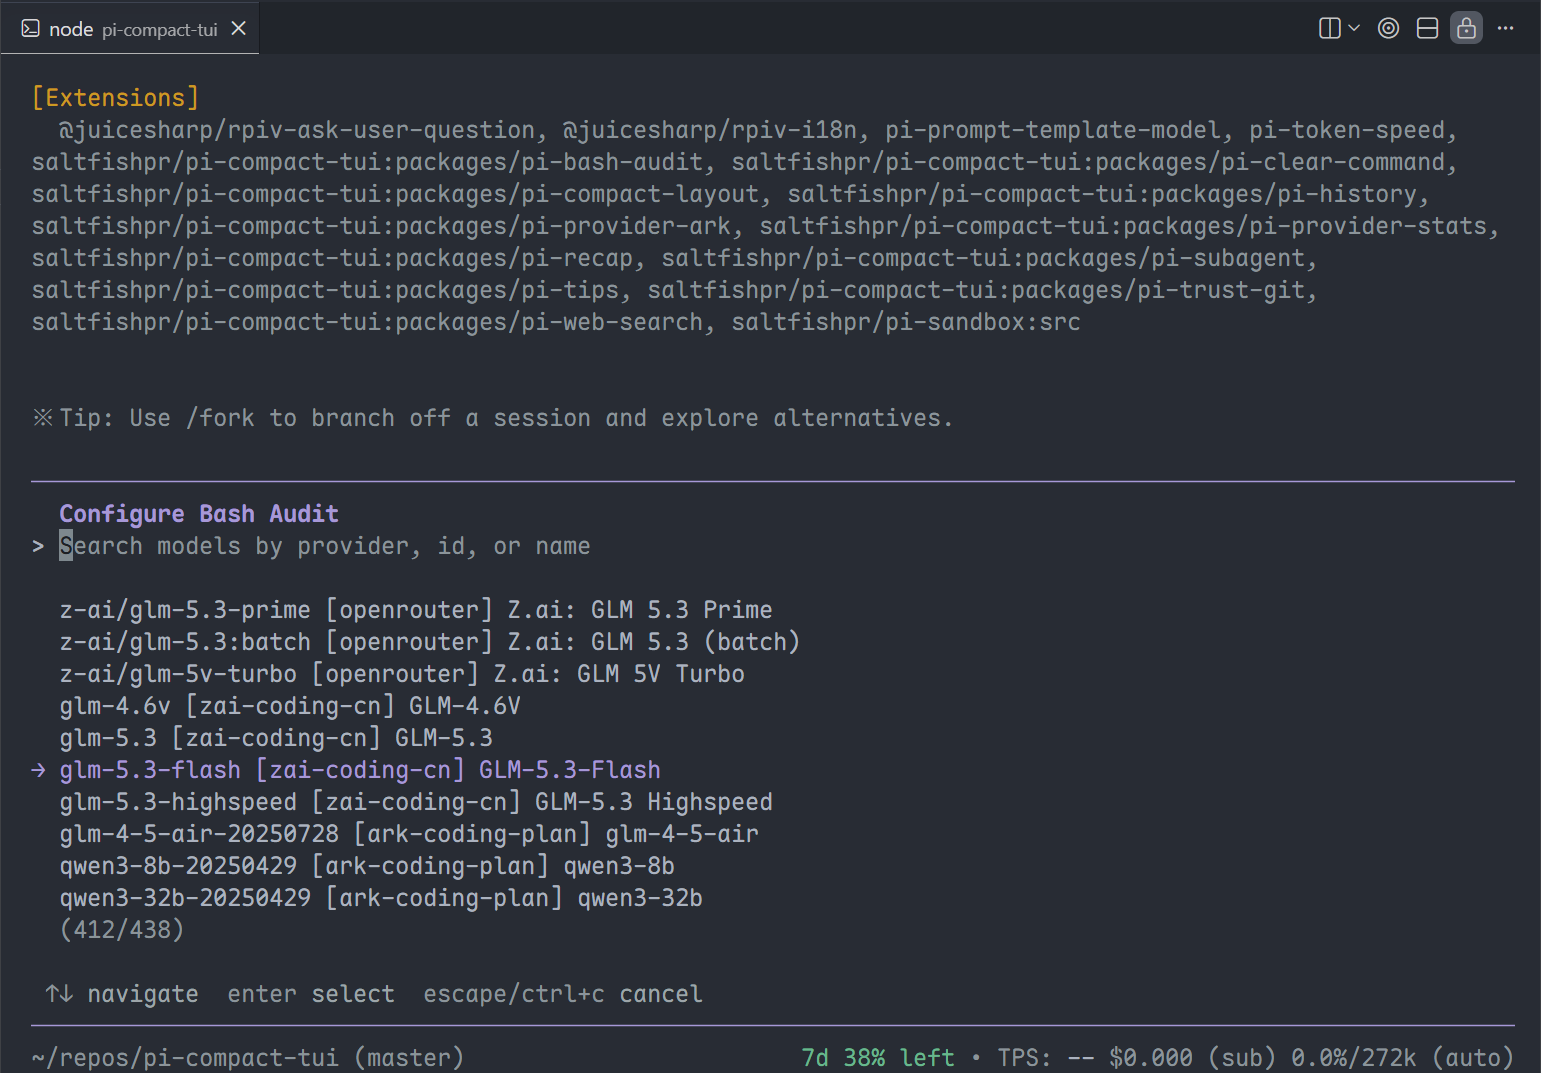The image size is (1541, 1073).
Task: Click the pi-token-speed extension name
Action: tap(1347, 130)
